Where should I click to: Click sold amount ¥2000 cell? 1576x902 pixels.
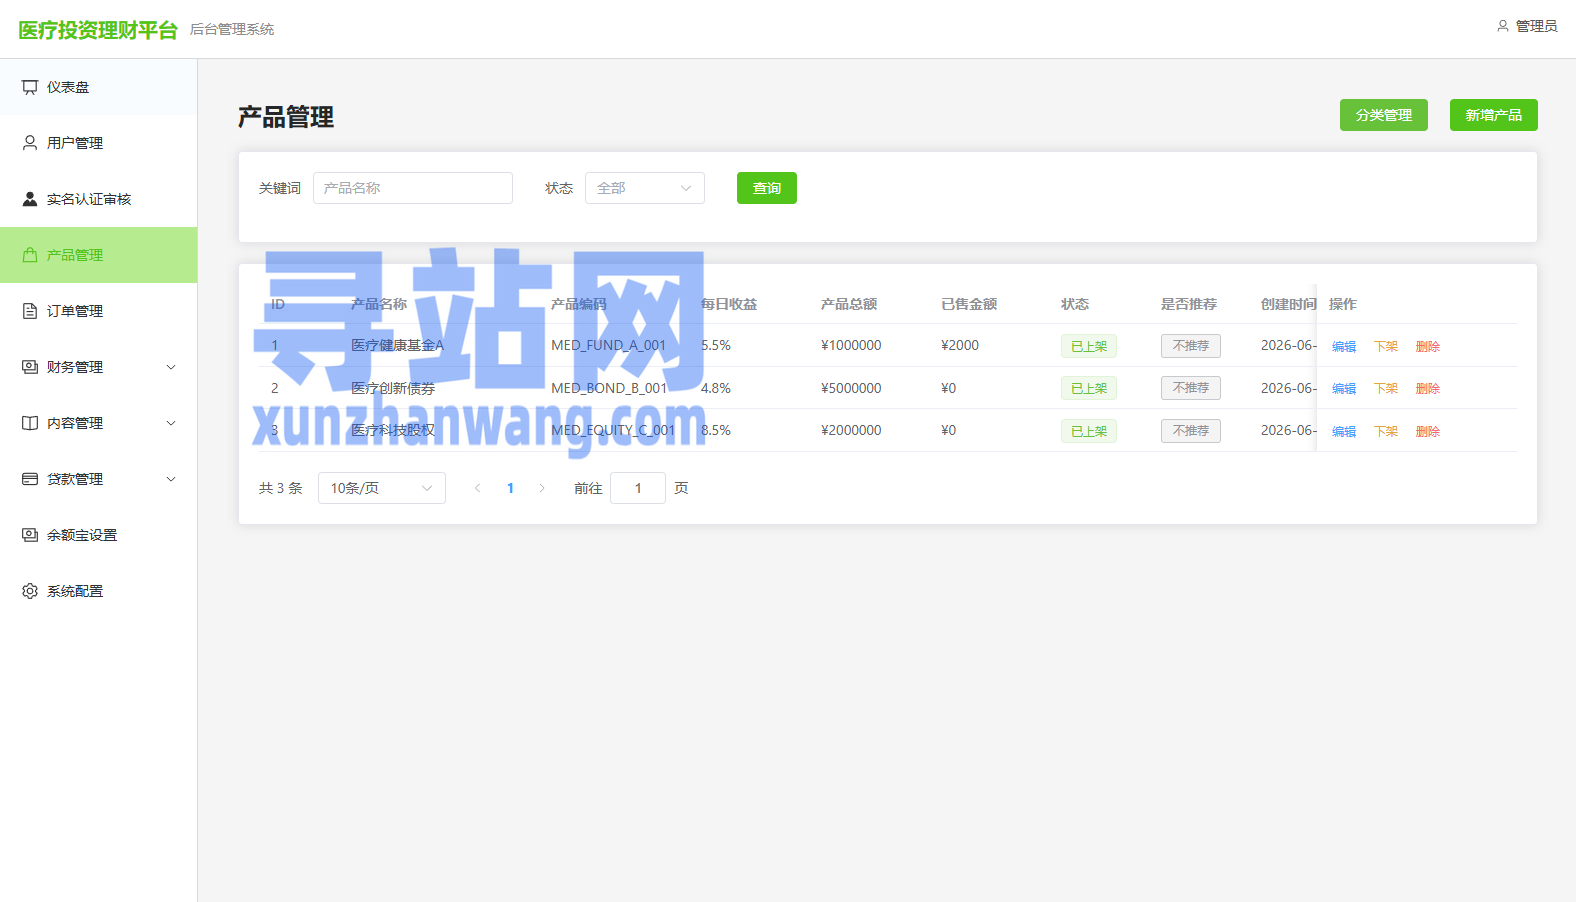coord(960,345)
